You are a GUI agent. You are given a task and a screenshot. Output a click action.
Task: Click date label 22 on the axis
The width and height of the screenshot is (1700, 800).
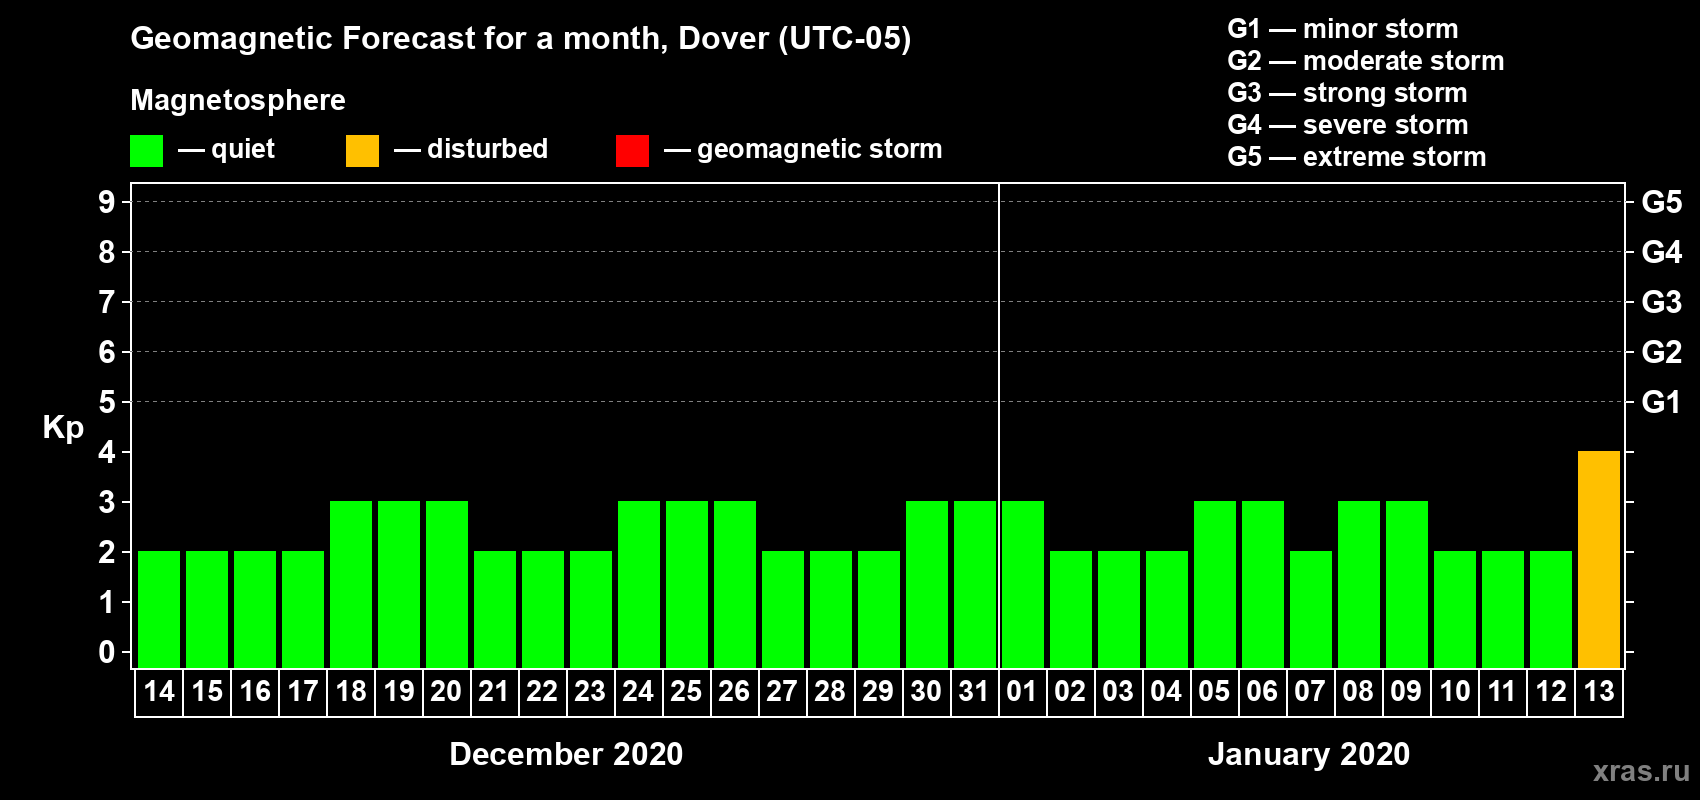(x=543, y=691)
